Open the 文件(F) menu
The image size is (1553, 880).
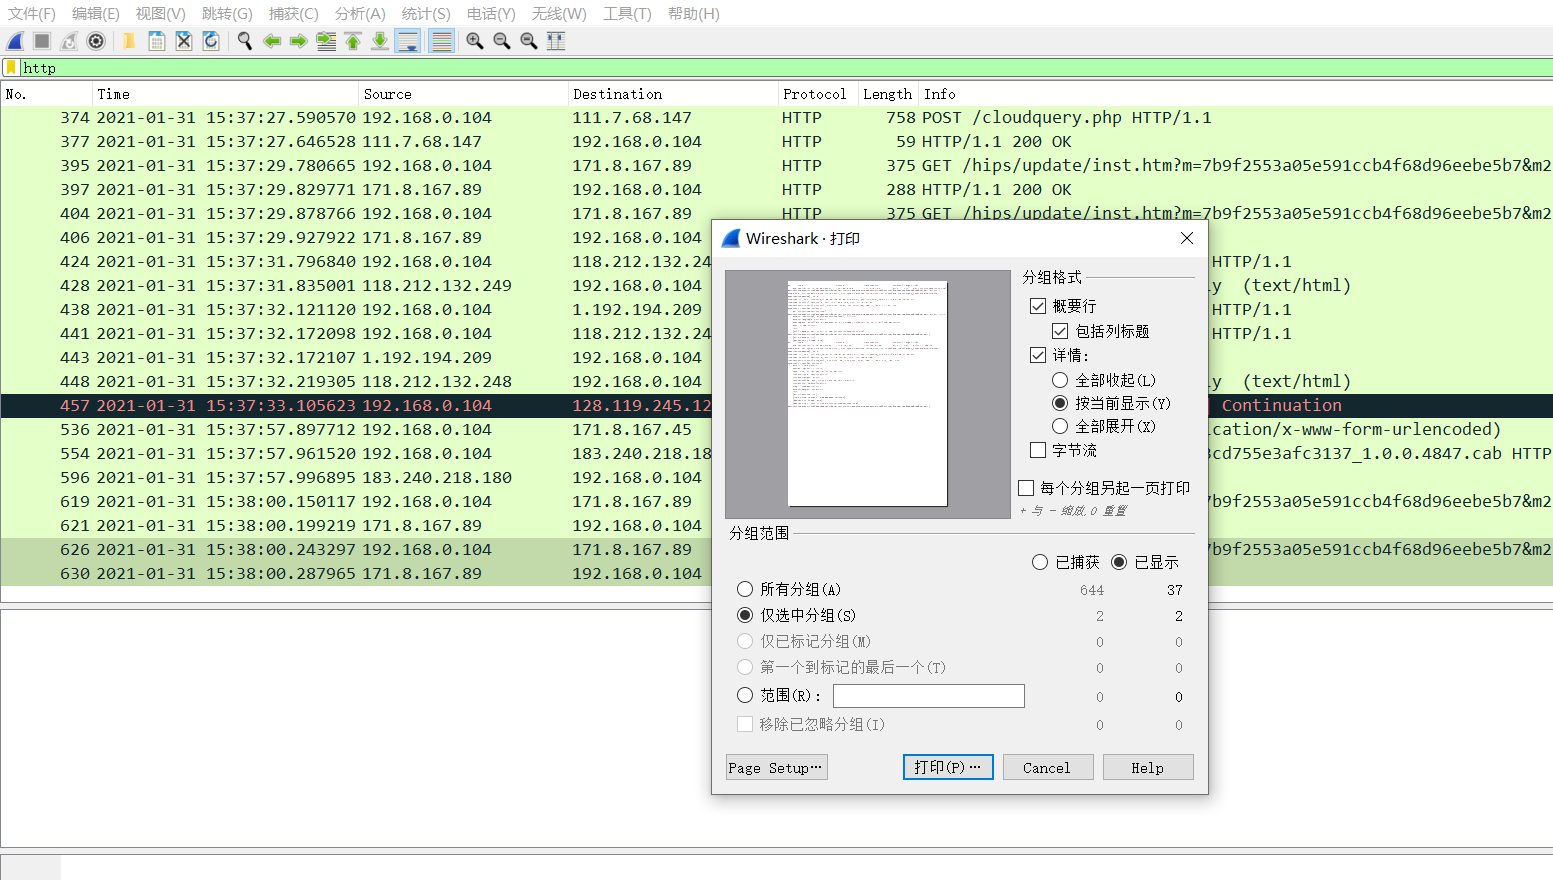[32, 14]
